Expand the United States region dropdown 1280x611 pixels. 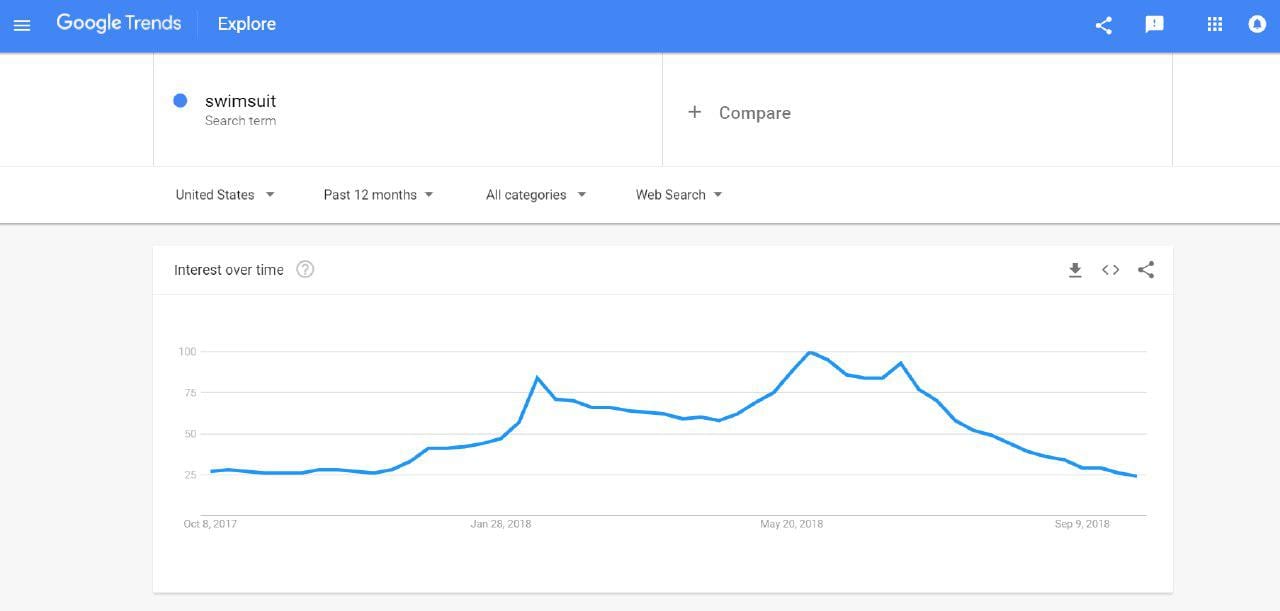(x=225, y=195)
